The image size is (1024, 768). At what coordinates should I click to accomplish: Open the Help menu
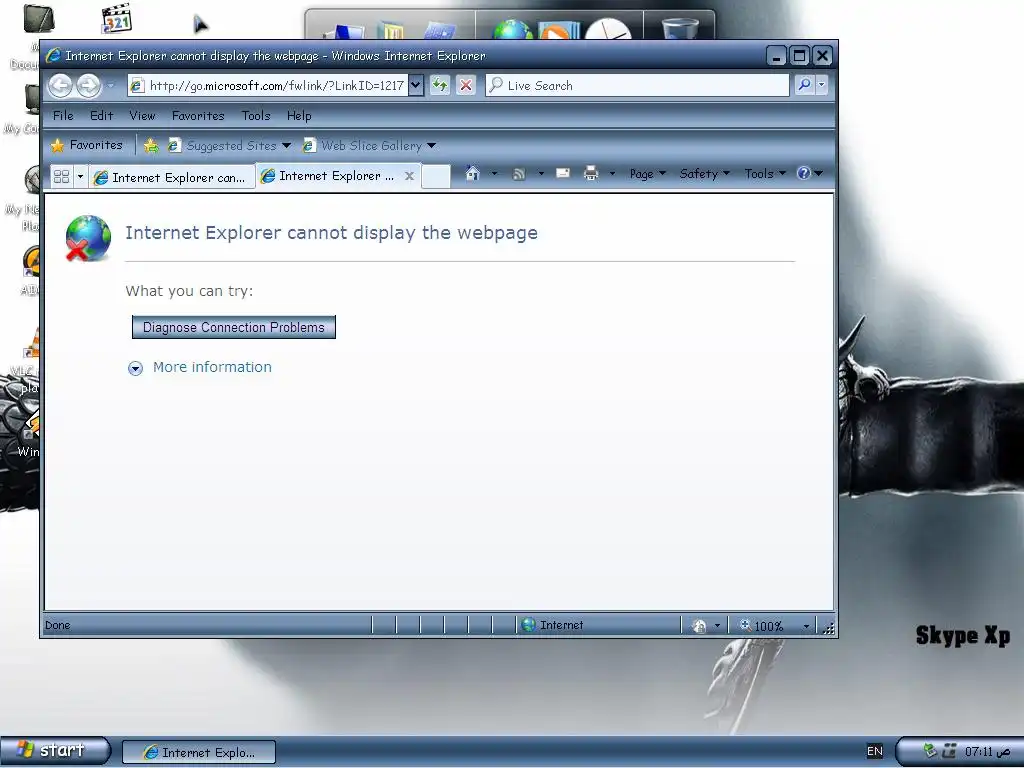299,116
